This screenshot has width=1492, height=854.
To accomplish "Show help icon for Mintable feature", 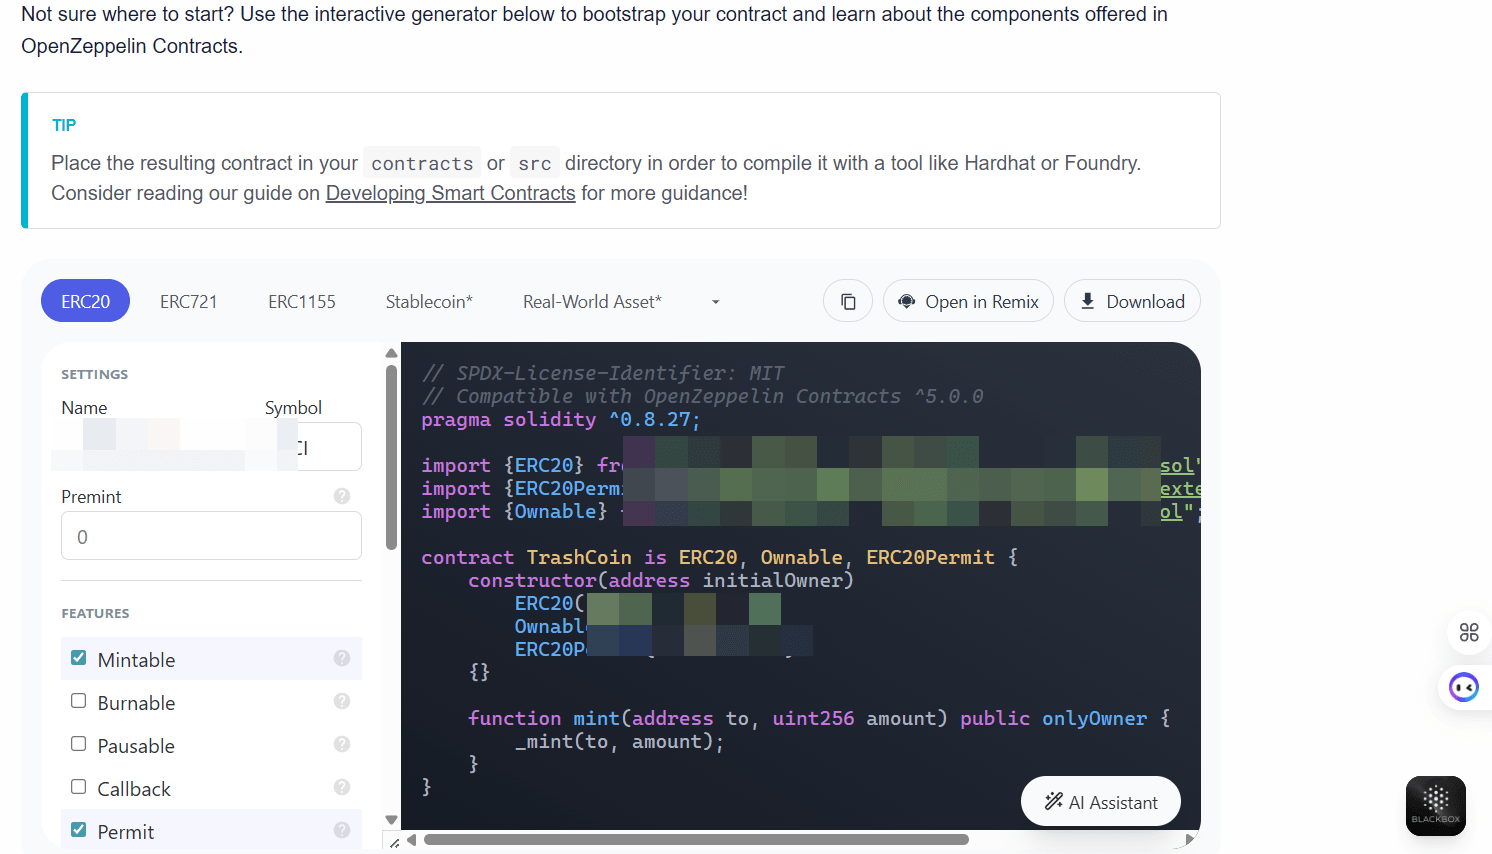I will coord(342,658).
